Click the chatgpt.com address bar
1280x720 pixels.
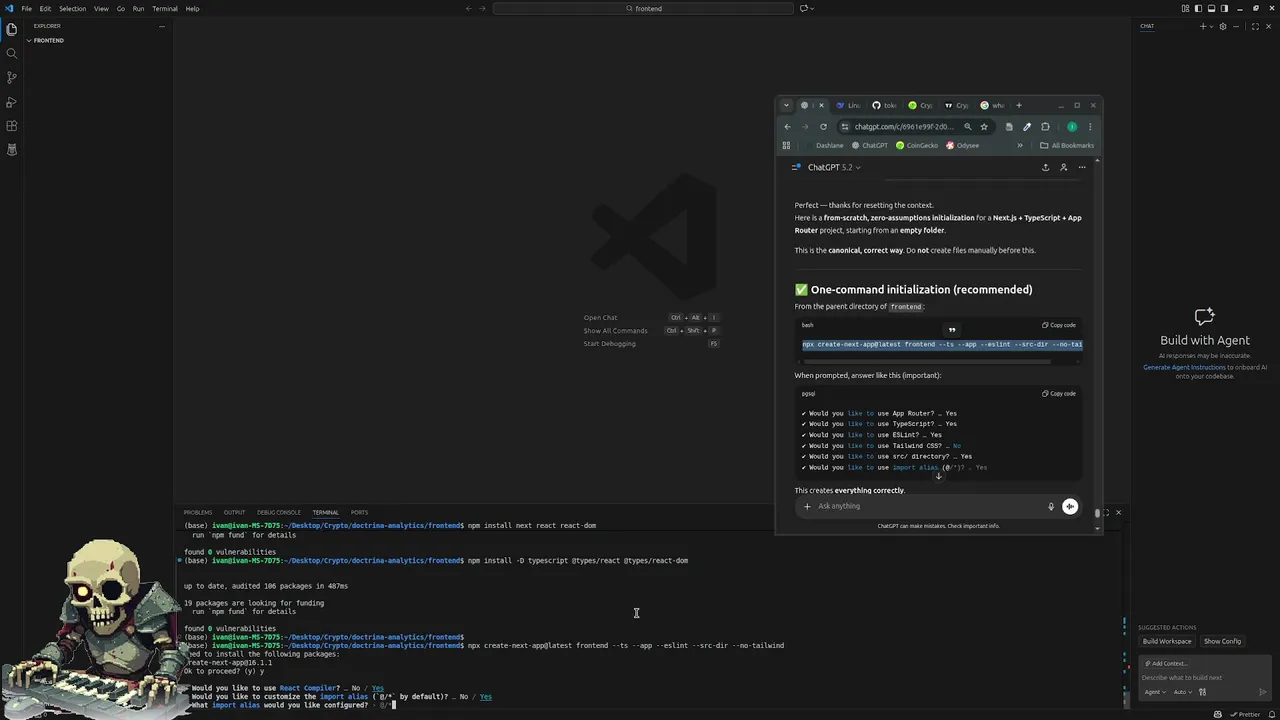pyautogui.click(x=903, y=127)
